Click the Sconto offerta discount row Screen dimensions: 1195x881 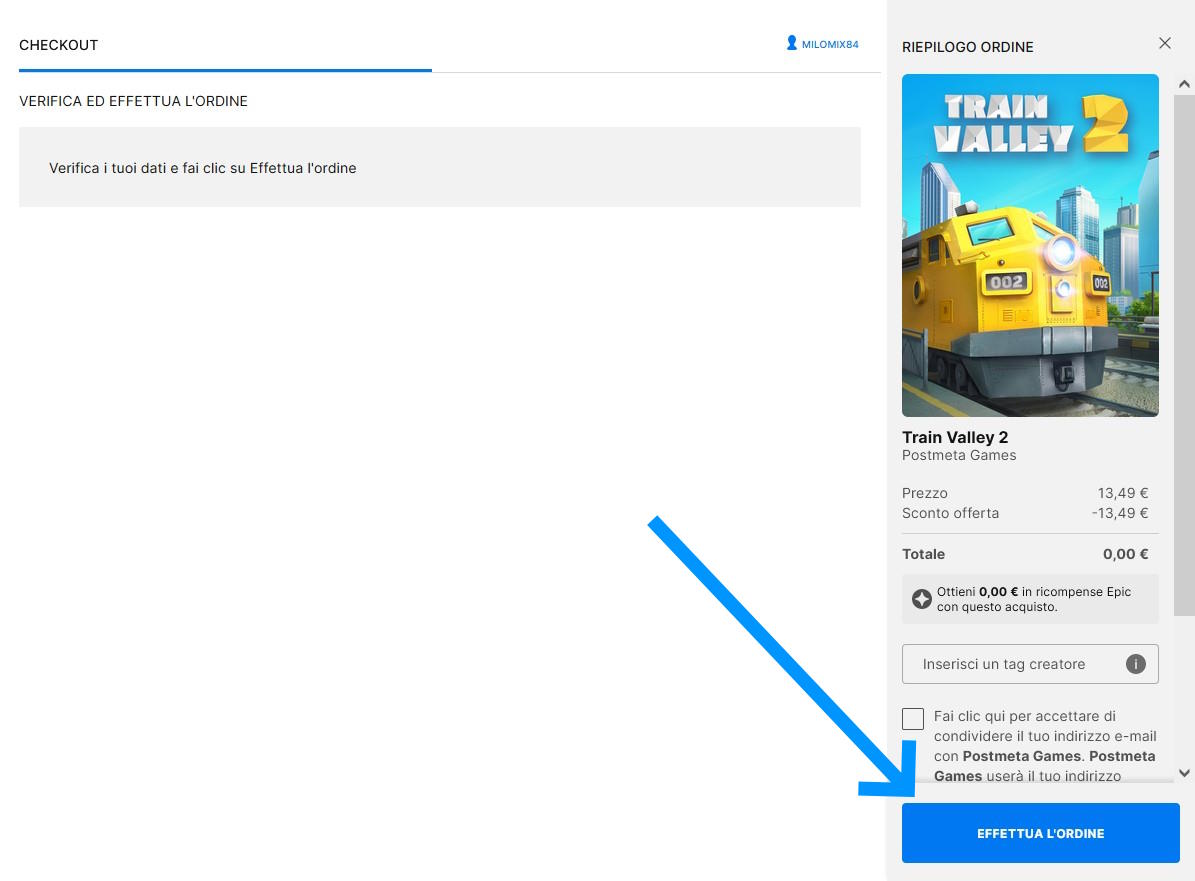[x=1025, y=513]
